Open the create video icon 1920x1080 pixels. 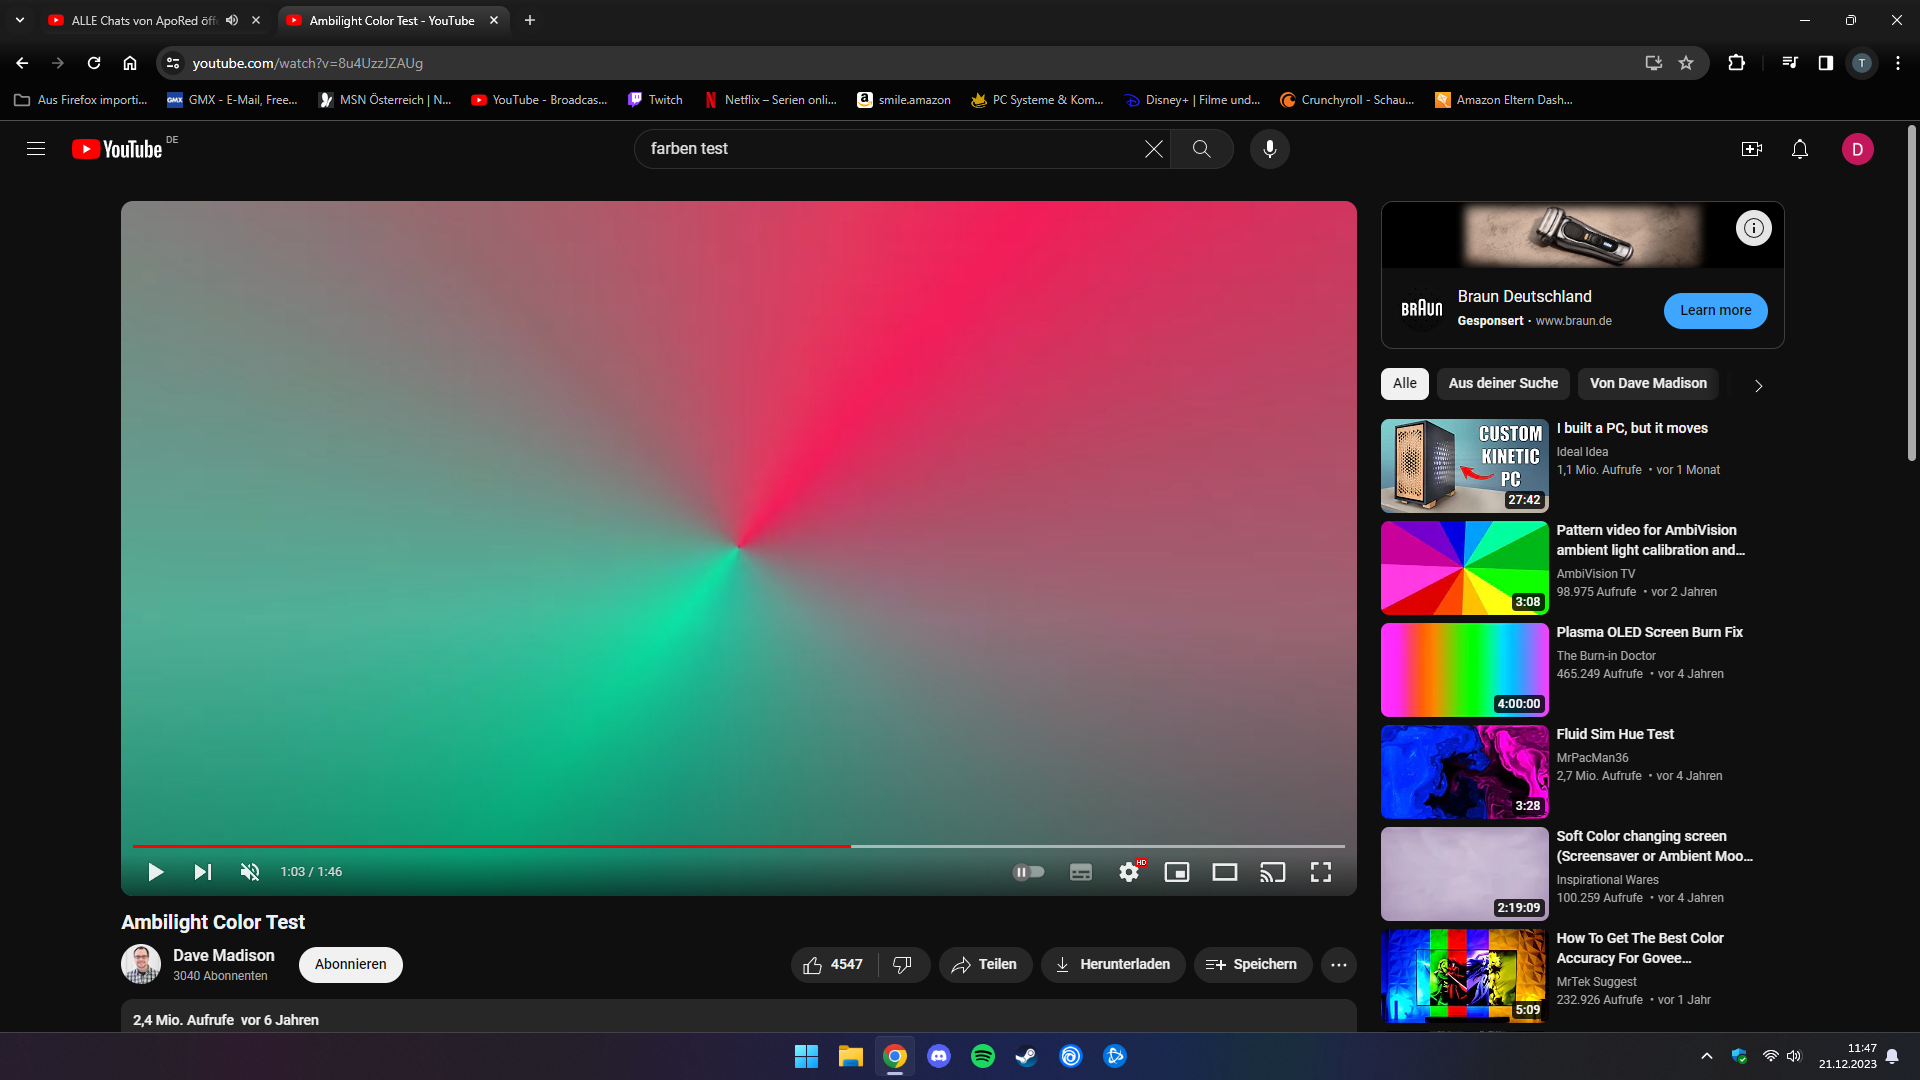pyautogui.click(x=1752, y=149)
